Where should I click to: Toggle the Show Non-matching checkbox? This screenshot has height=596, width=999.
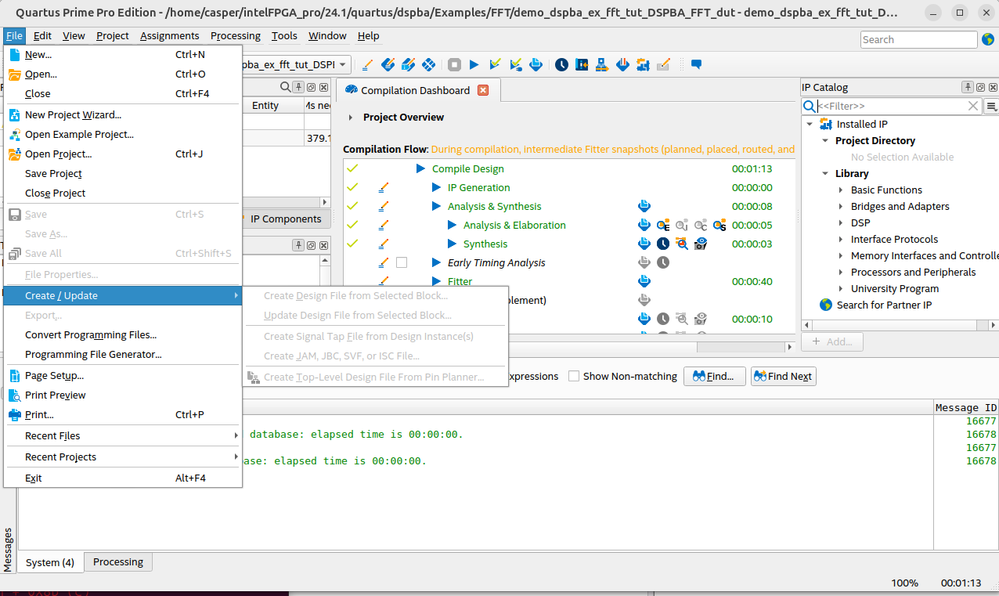[x=573, y=376]
